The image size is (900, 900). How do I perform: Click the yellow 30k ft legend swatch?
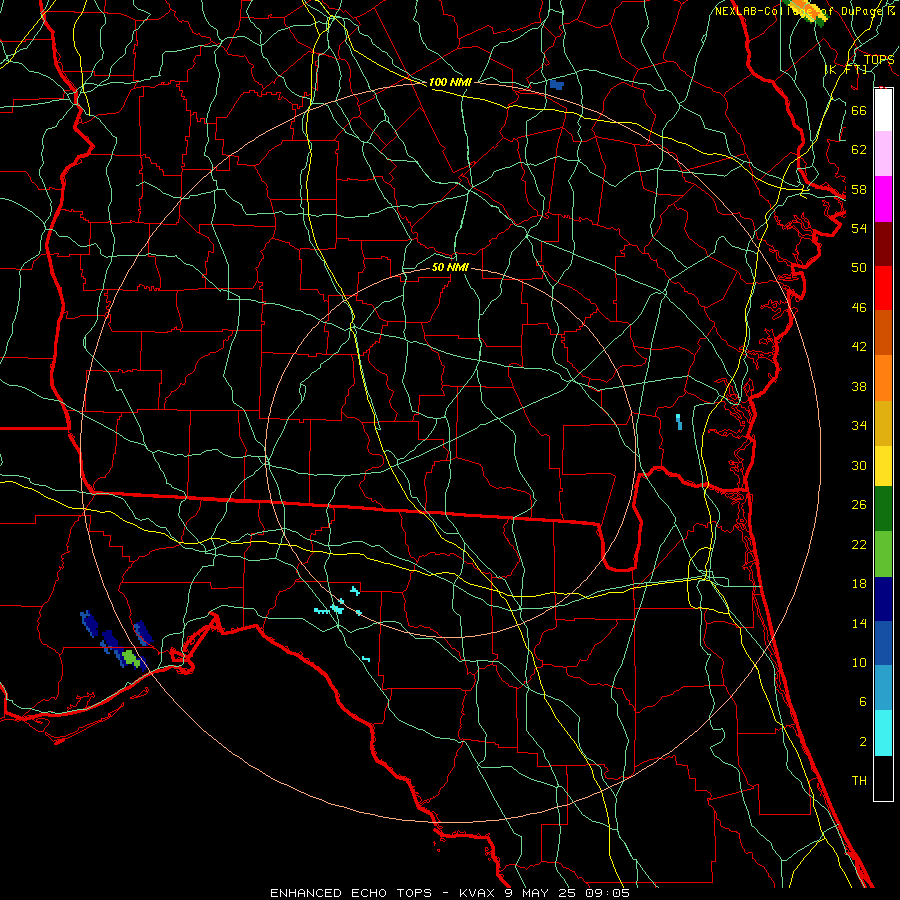883,466
